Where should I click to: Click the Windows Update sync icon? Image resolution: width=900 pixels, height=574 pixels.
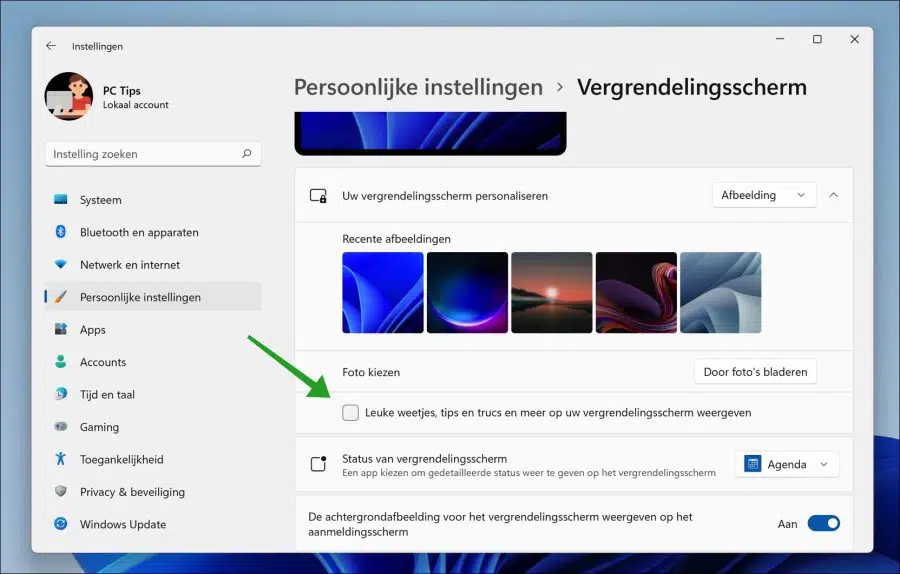click(x=61, y=523)
